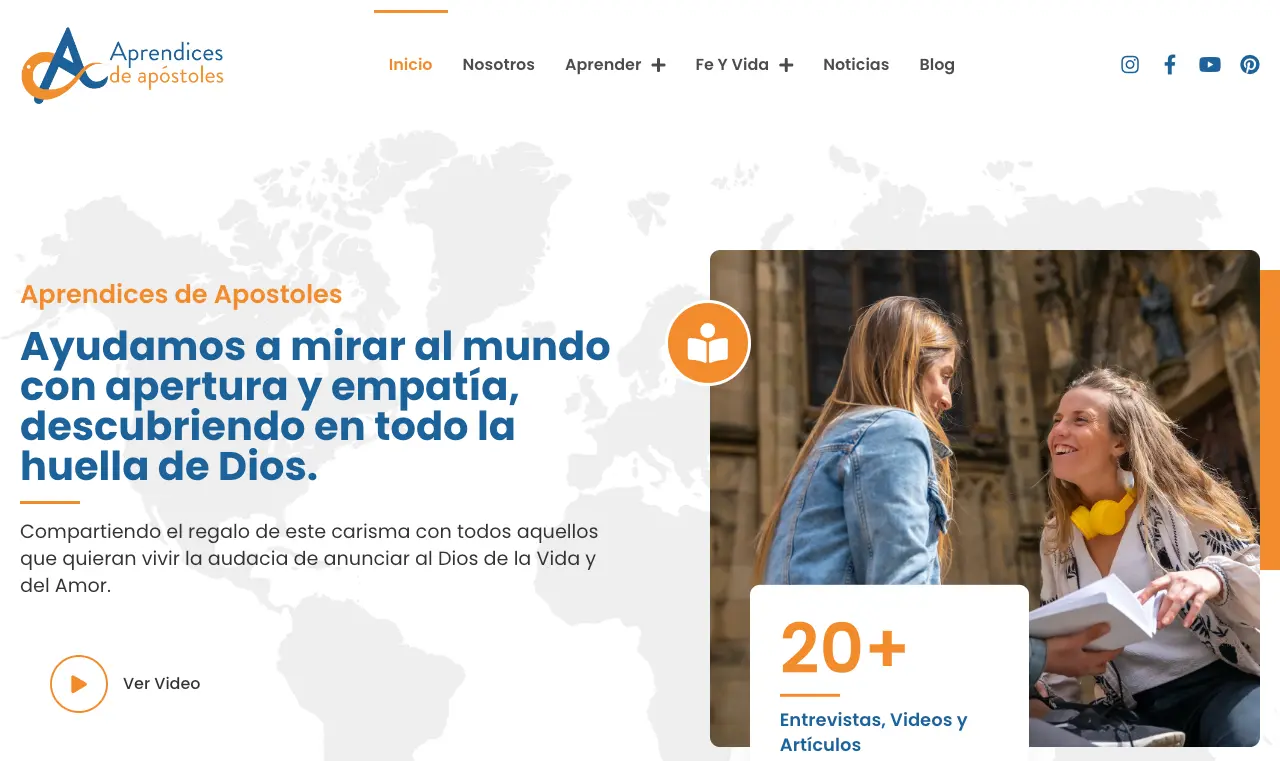Open the Blog menu item
Image resolution: width=1280 pixels, height=761 pixels.
(x=937, y=65)
